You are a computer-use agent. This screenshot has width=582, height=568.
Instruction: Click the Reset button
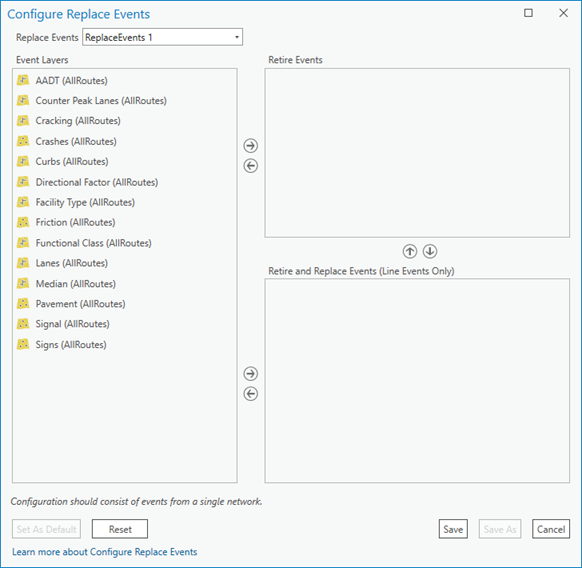[x=120, y=529]
